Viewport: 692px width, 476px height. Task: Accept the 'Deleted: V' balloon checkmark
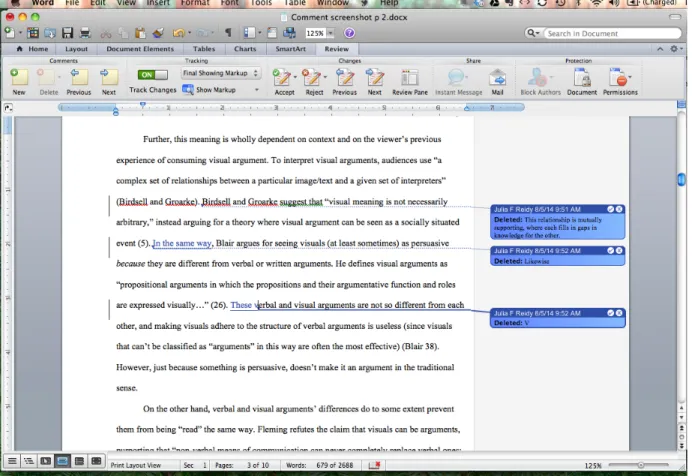pos(610,312)
